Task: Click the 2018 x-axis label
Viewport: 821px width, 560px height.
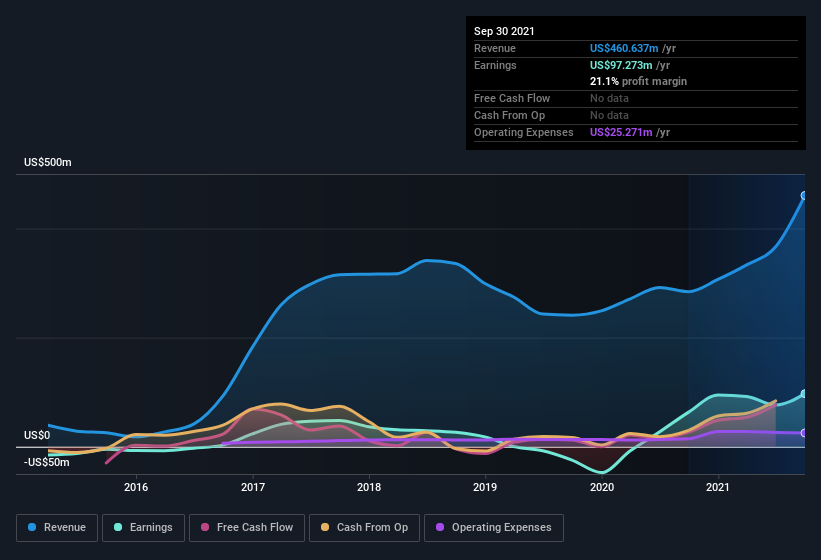Action: click(369, 487)
